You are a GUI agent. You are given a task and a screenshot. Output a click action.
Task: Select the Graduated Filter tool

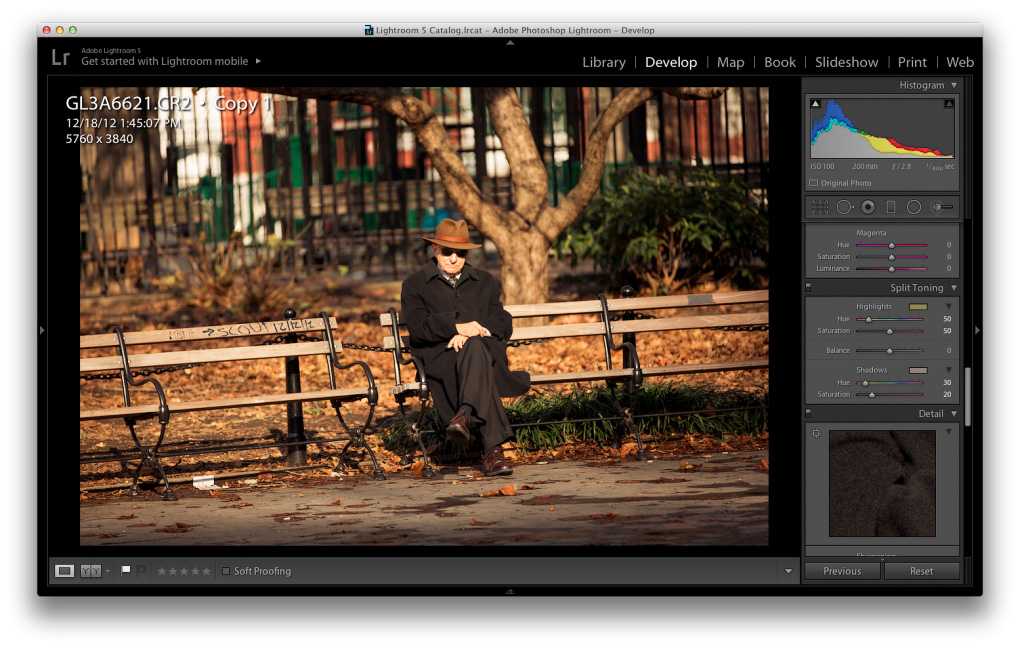click(x=890, y=207)
